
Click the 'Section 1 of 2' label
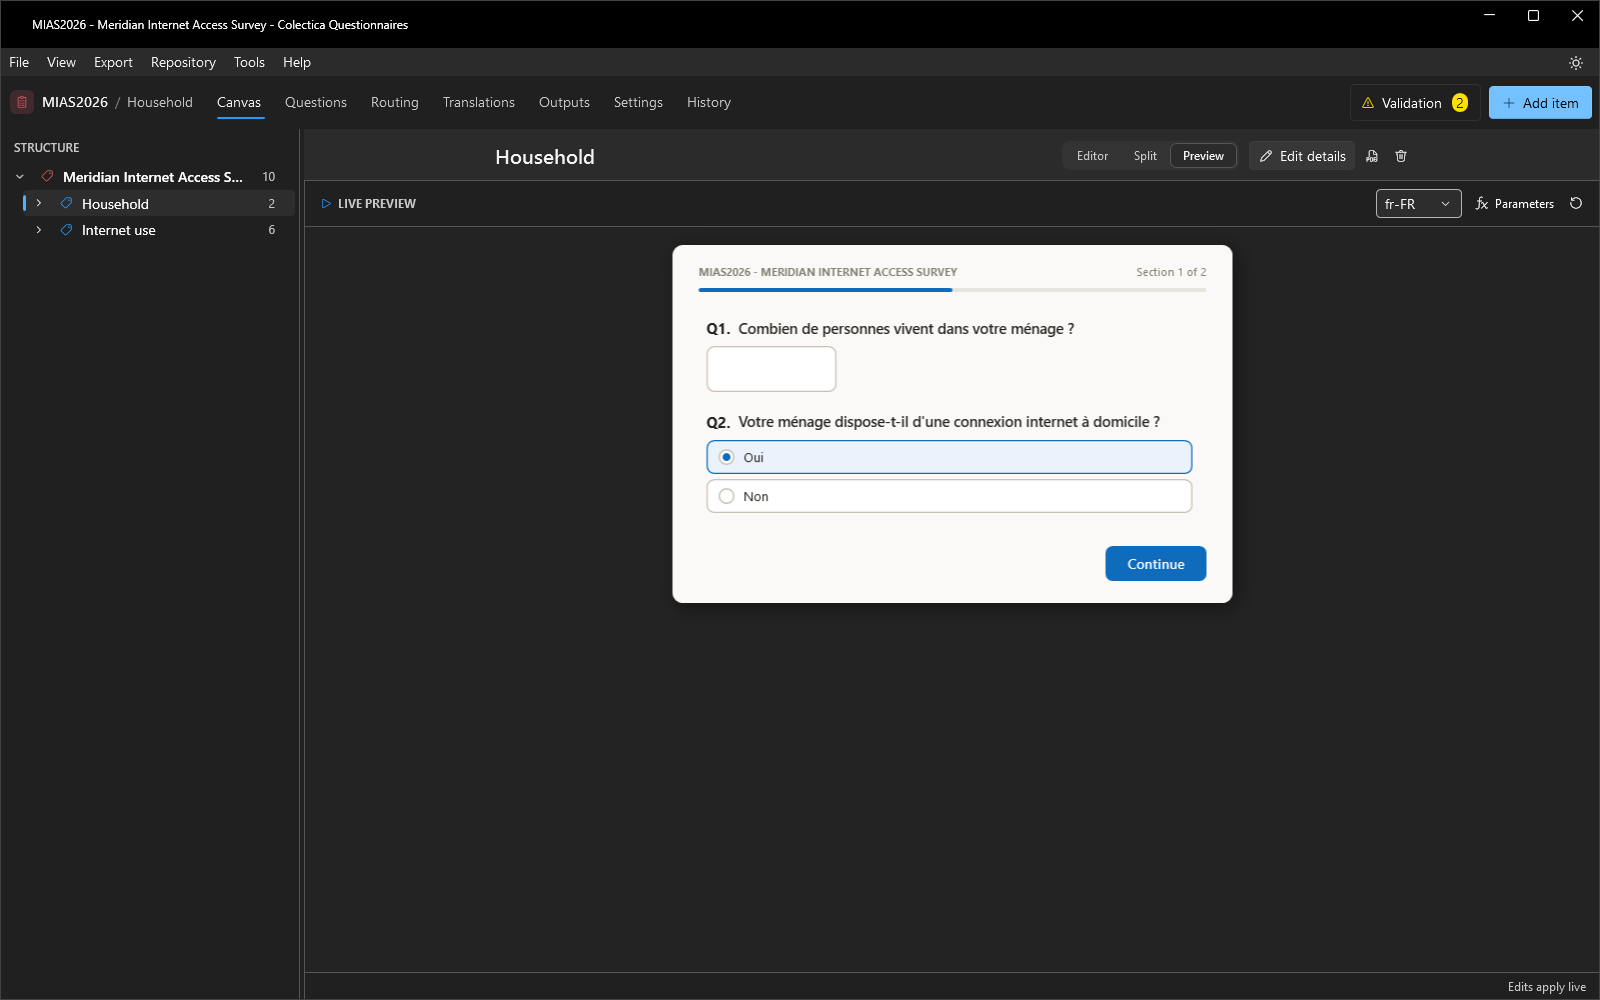[x=1171, y=272]
